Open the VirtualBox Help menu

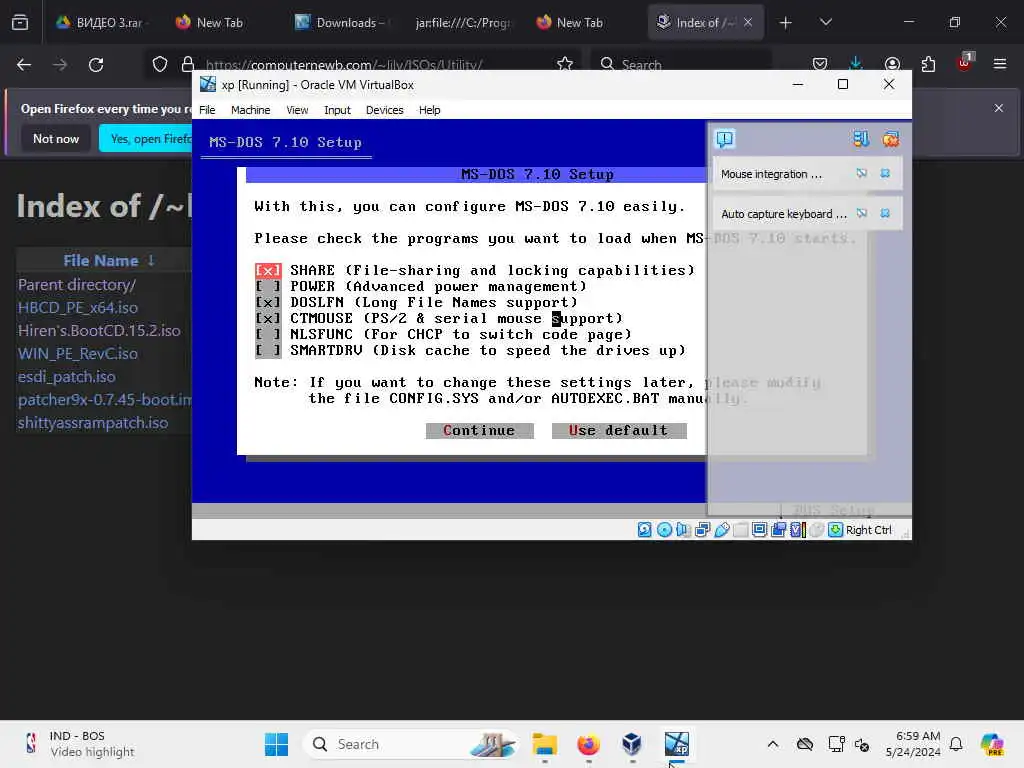(429, 110)
